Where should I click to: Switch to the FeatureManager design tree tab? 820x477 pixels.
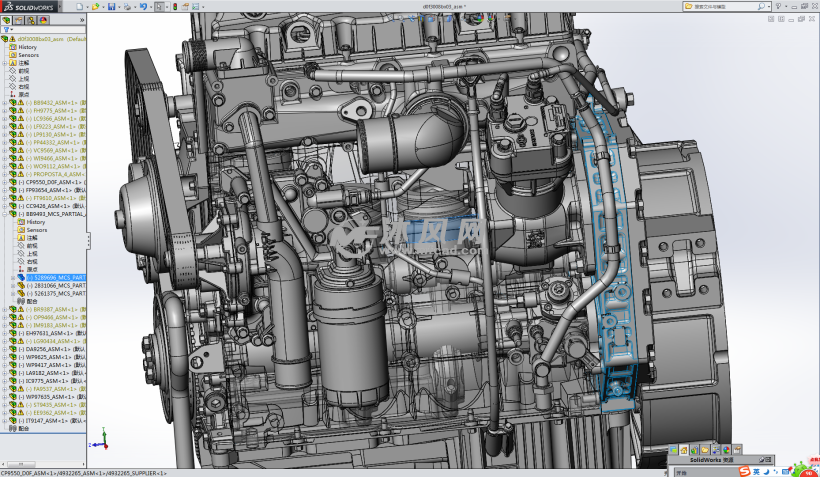[8, 19]
